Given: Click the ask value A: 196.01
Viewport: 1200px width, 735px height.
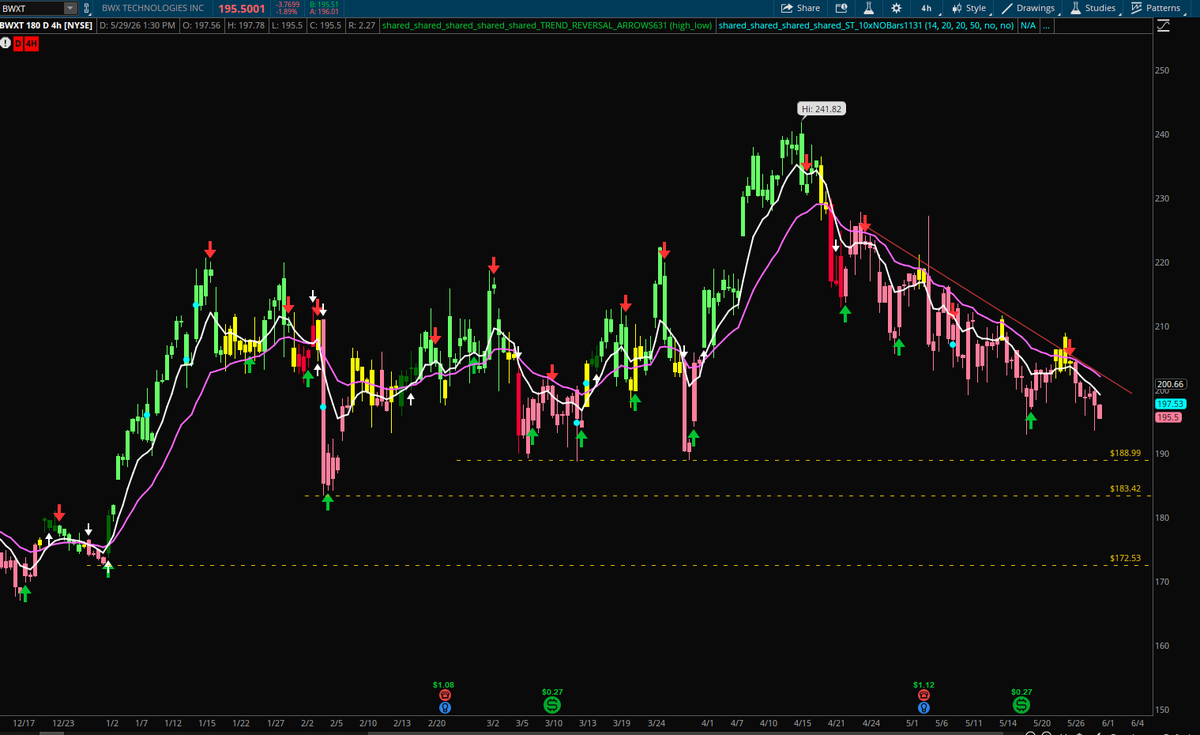Looking at the screenshot, I should click(325, 12).
